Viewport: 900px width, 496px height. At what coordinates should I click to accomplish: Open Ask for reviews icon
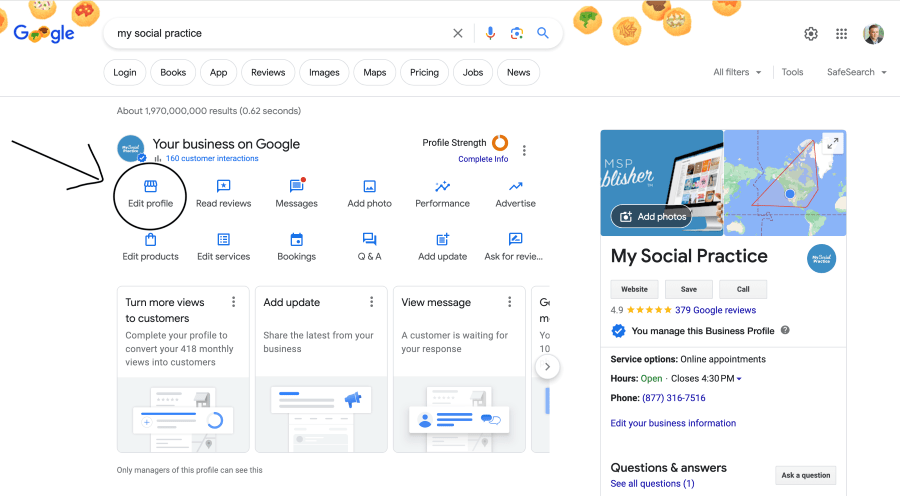[515, 239]
